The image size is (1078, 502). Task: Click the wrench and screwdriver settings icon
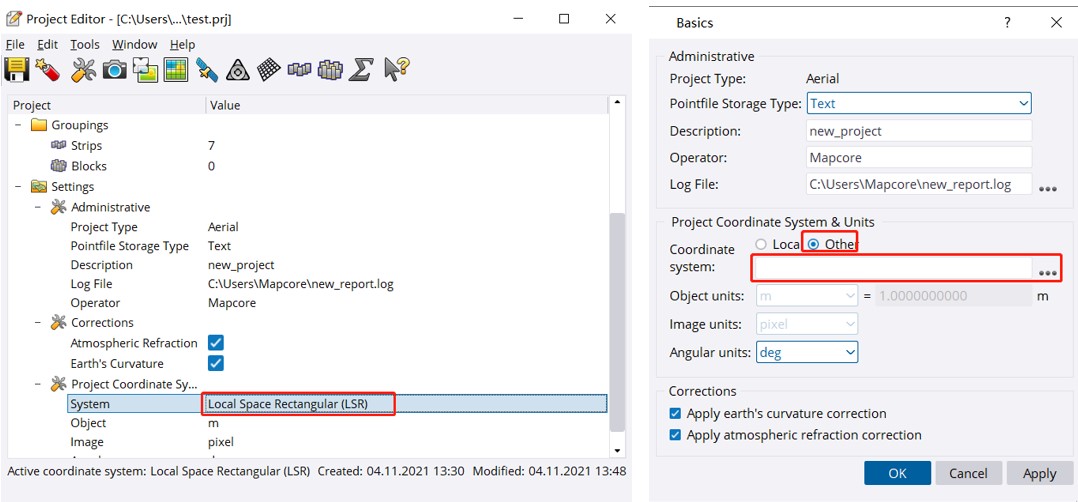coord(84,69)
